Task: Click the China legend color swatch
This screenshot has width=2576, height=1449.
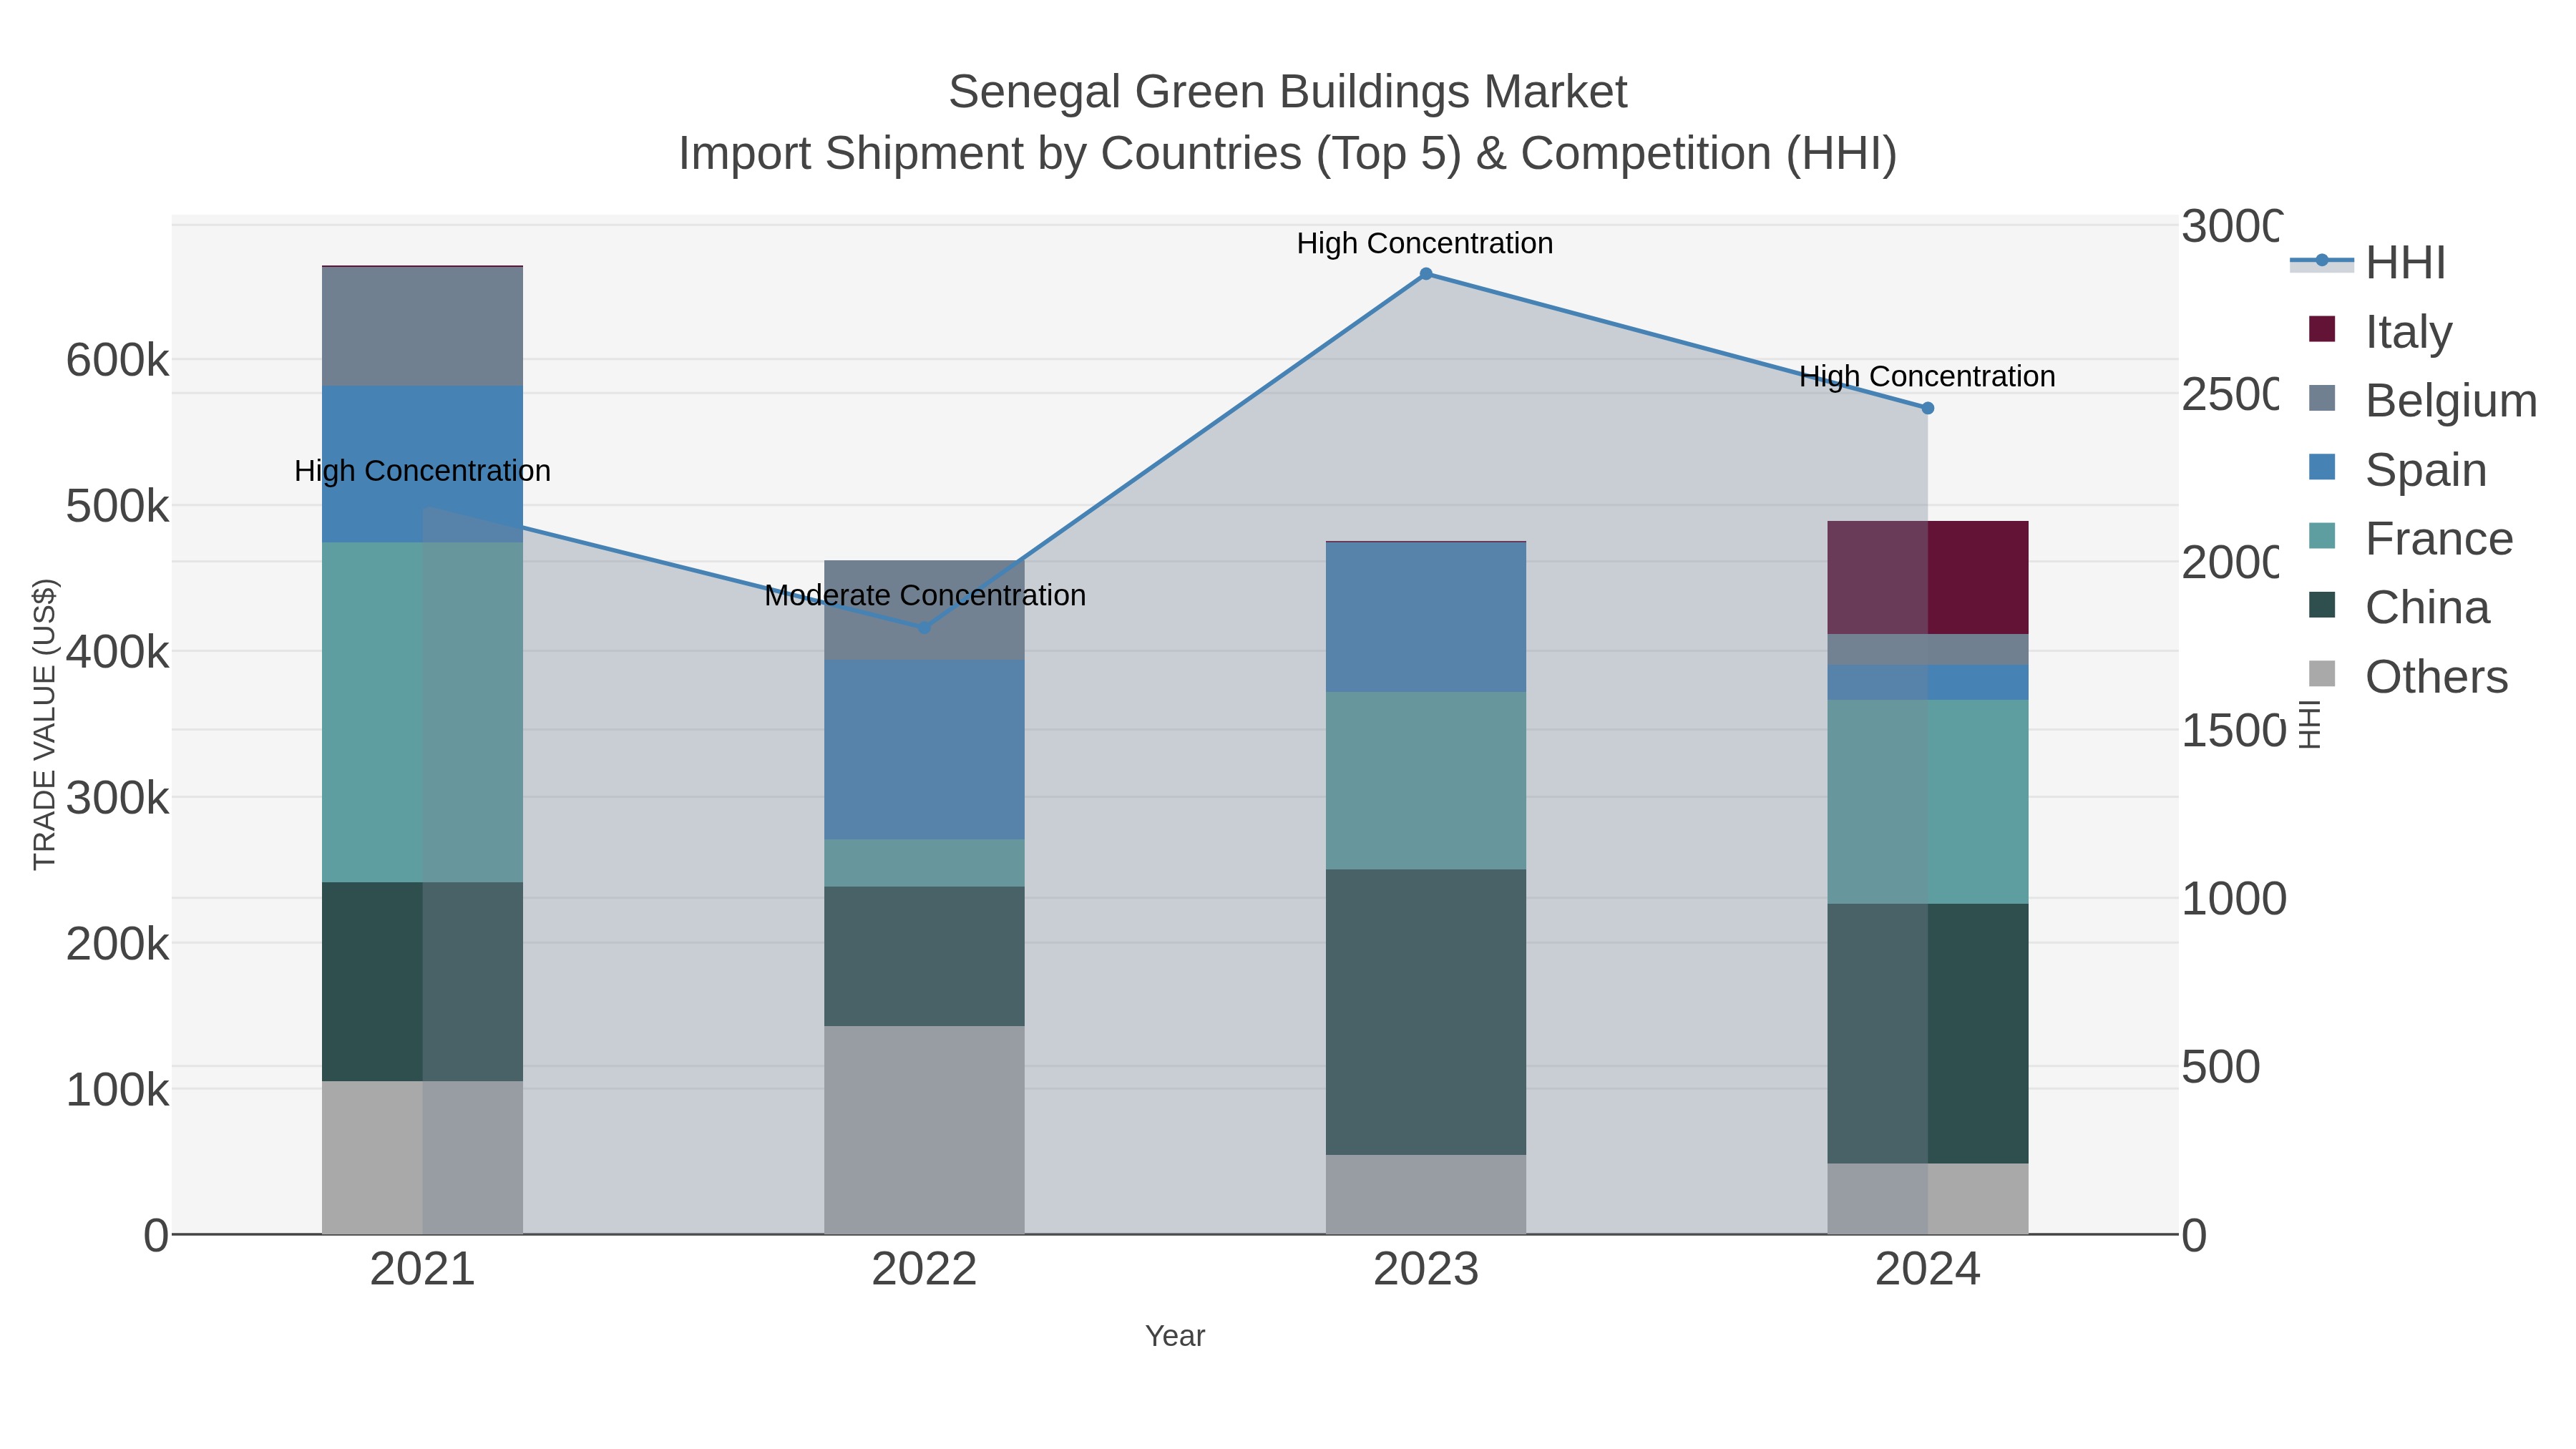Action: pos(2322,605)
